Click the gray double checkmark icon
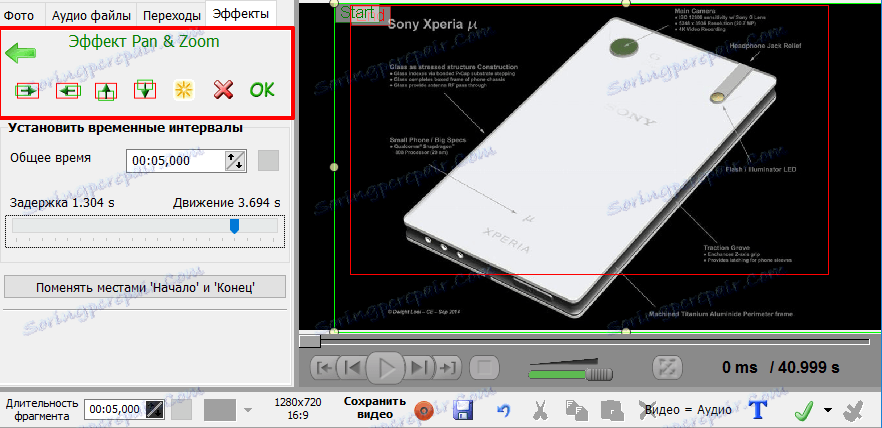This screenshot has height=428, width=882. pos(853,411)
